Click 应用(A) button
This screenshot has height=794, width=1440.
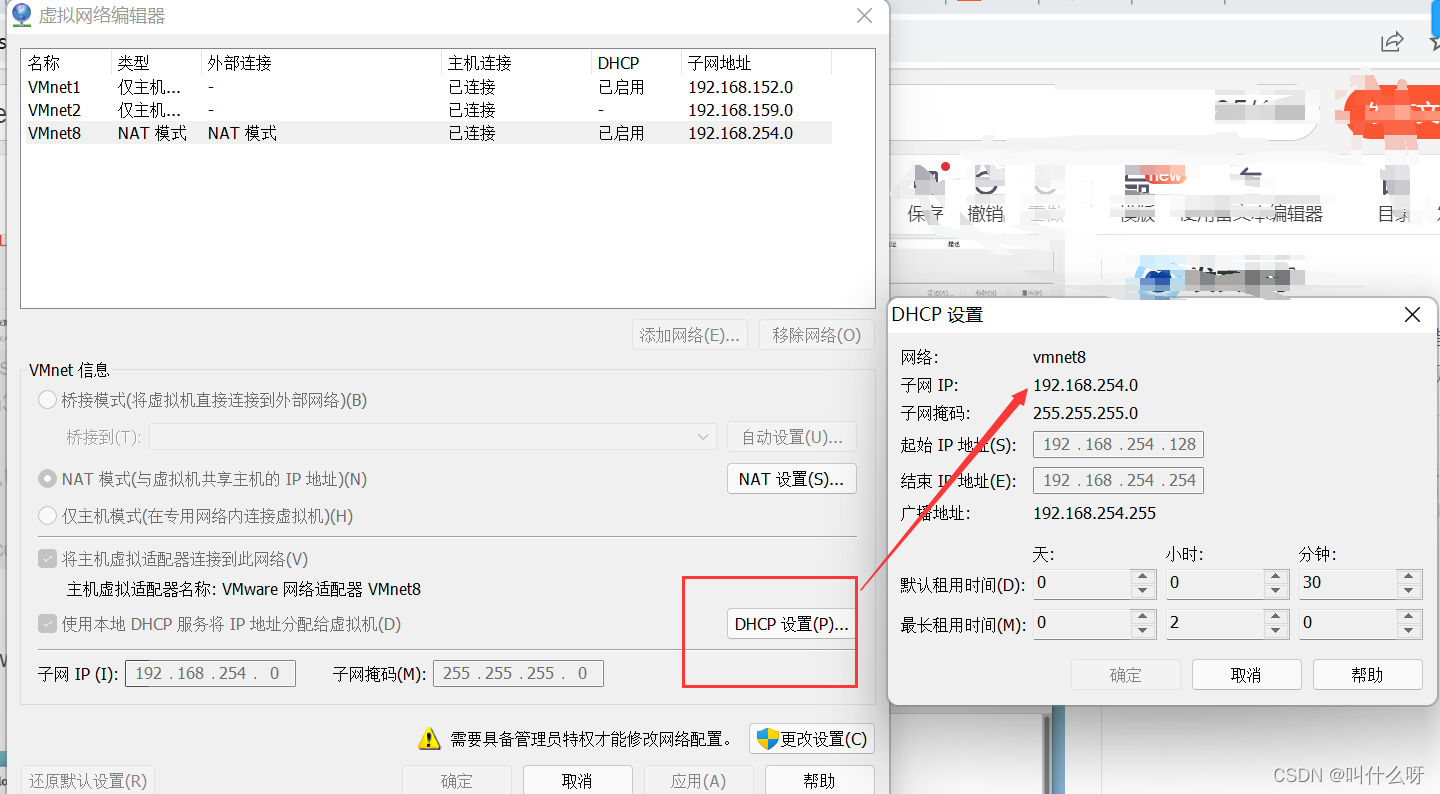(x=698, y=781)
